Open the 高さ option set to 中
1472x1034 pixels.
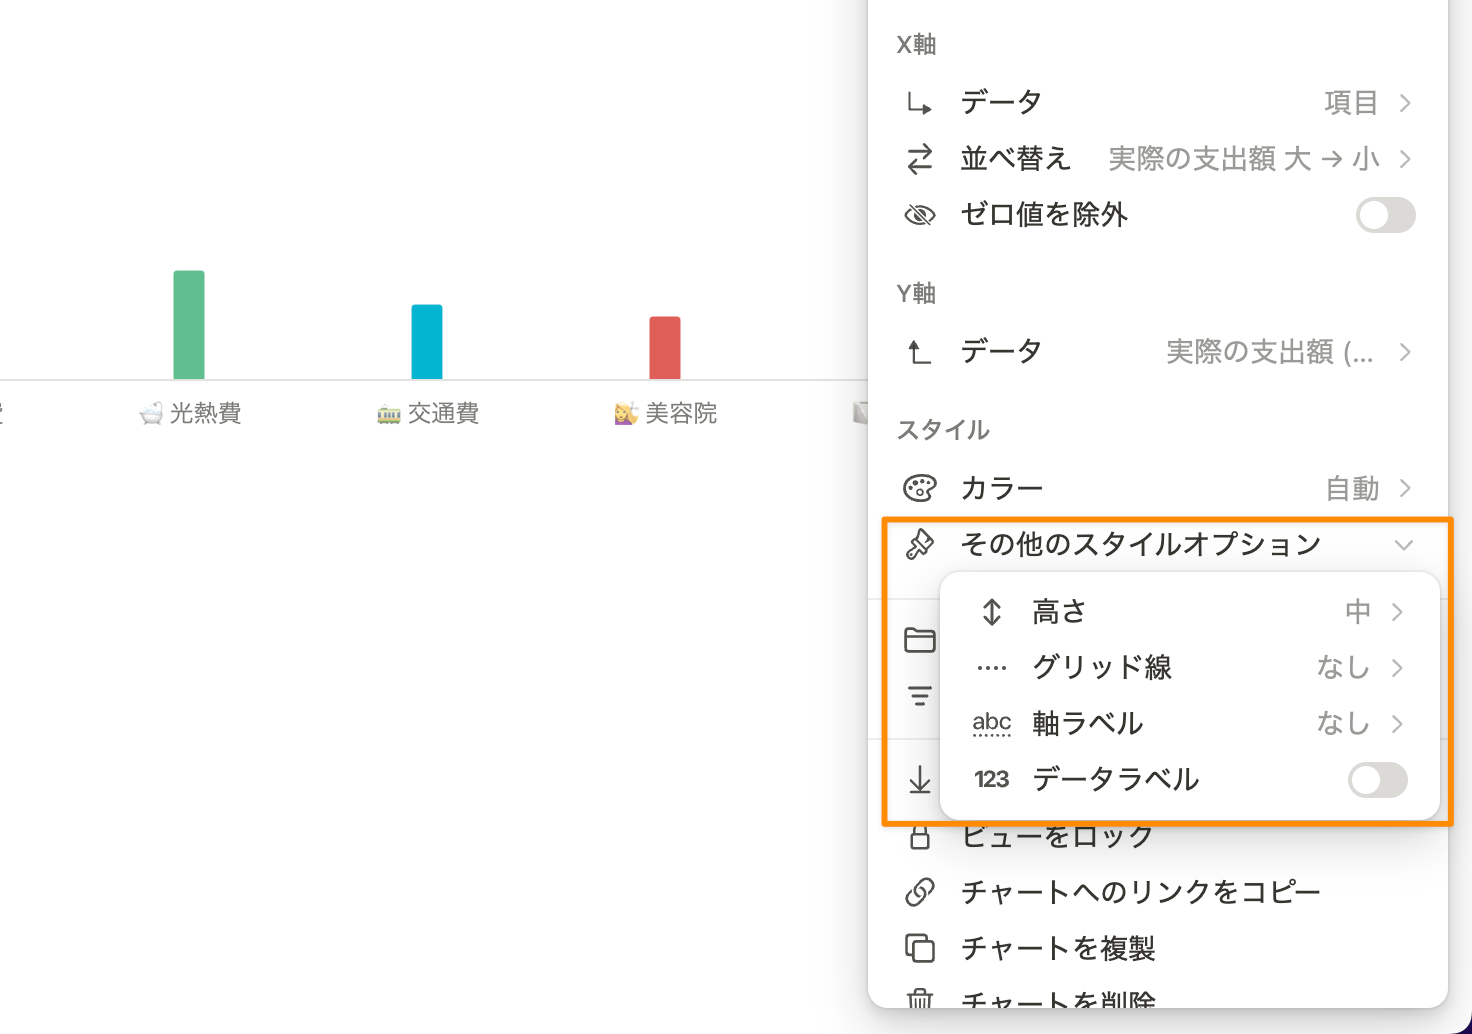click(x=1190, y=612)
